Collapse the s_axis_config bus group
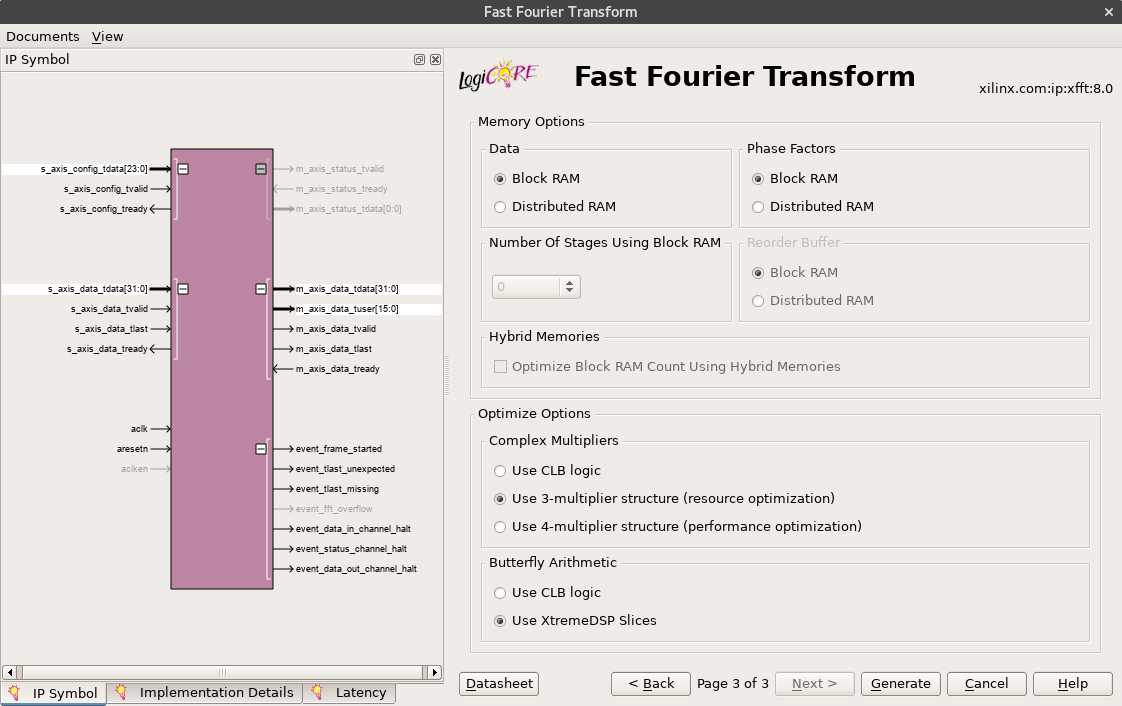1122x706 pixels. coord(183,169)
